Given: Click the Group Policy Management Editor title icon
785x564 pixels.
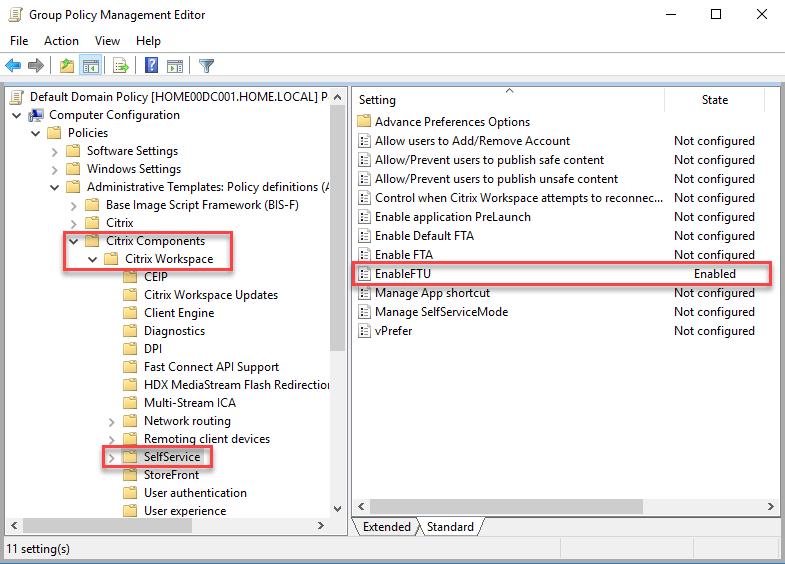Looking at the screenshot, I should [16, 15].
